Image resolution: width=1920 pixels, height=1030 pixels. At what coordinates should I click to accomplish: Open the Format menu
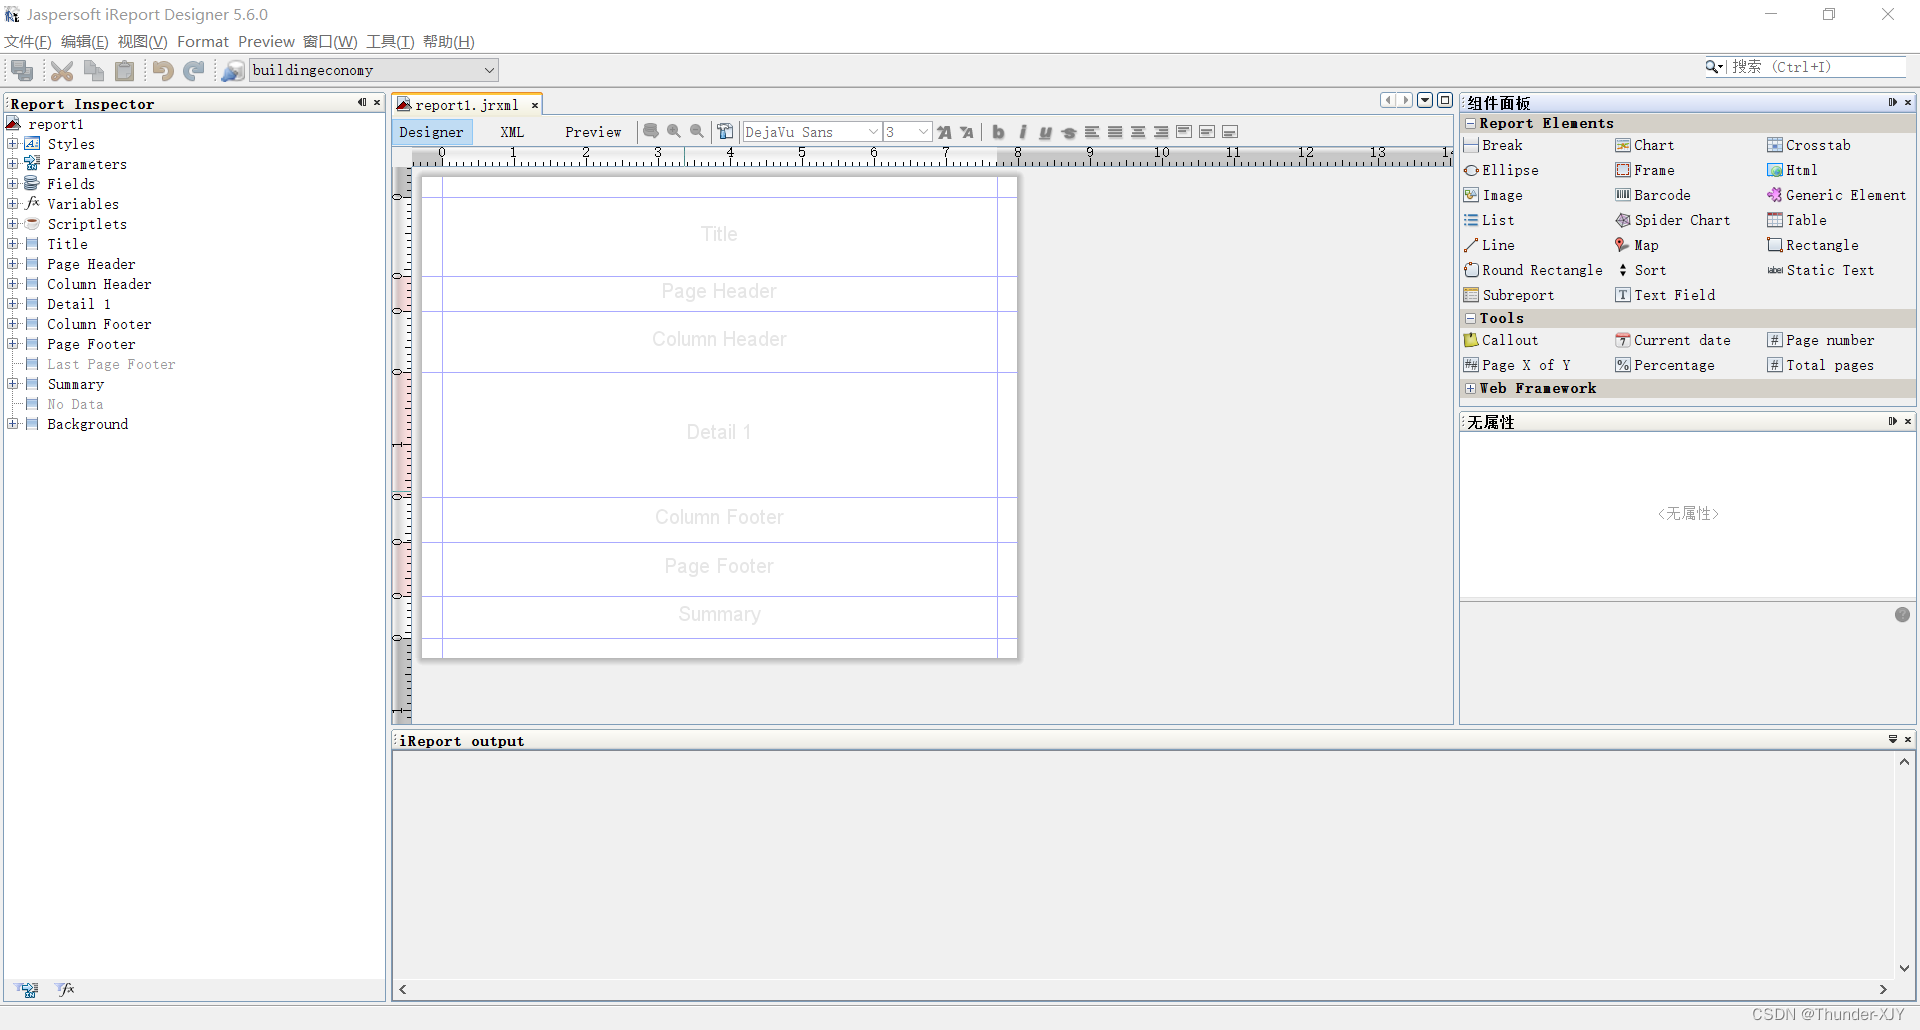point(203,41)
